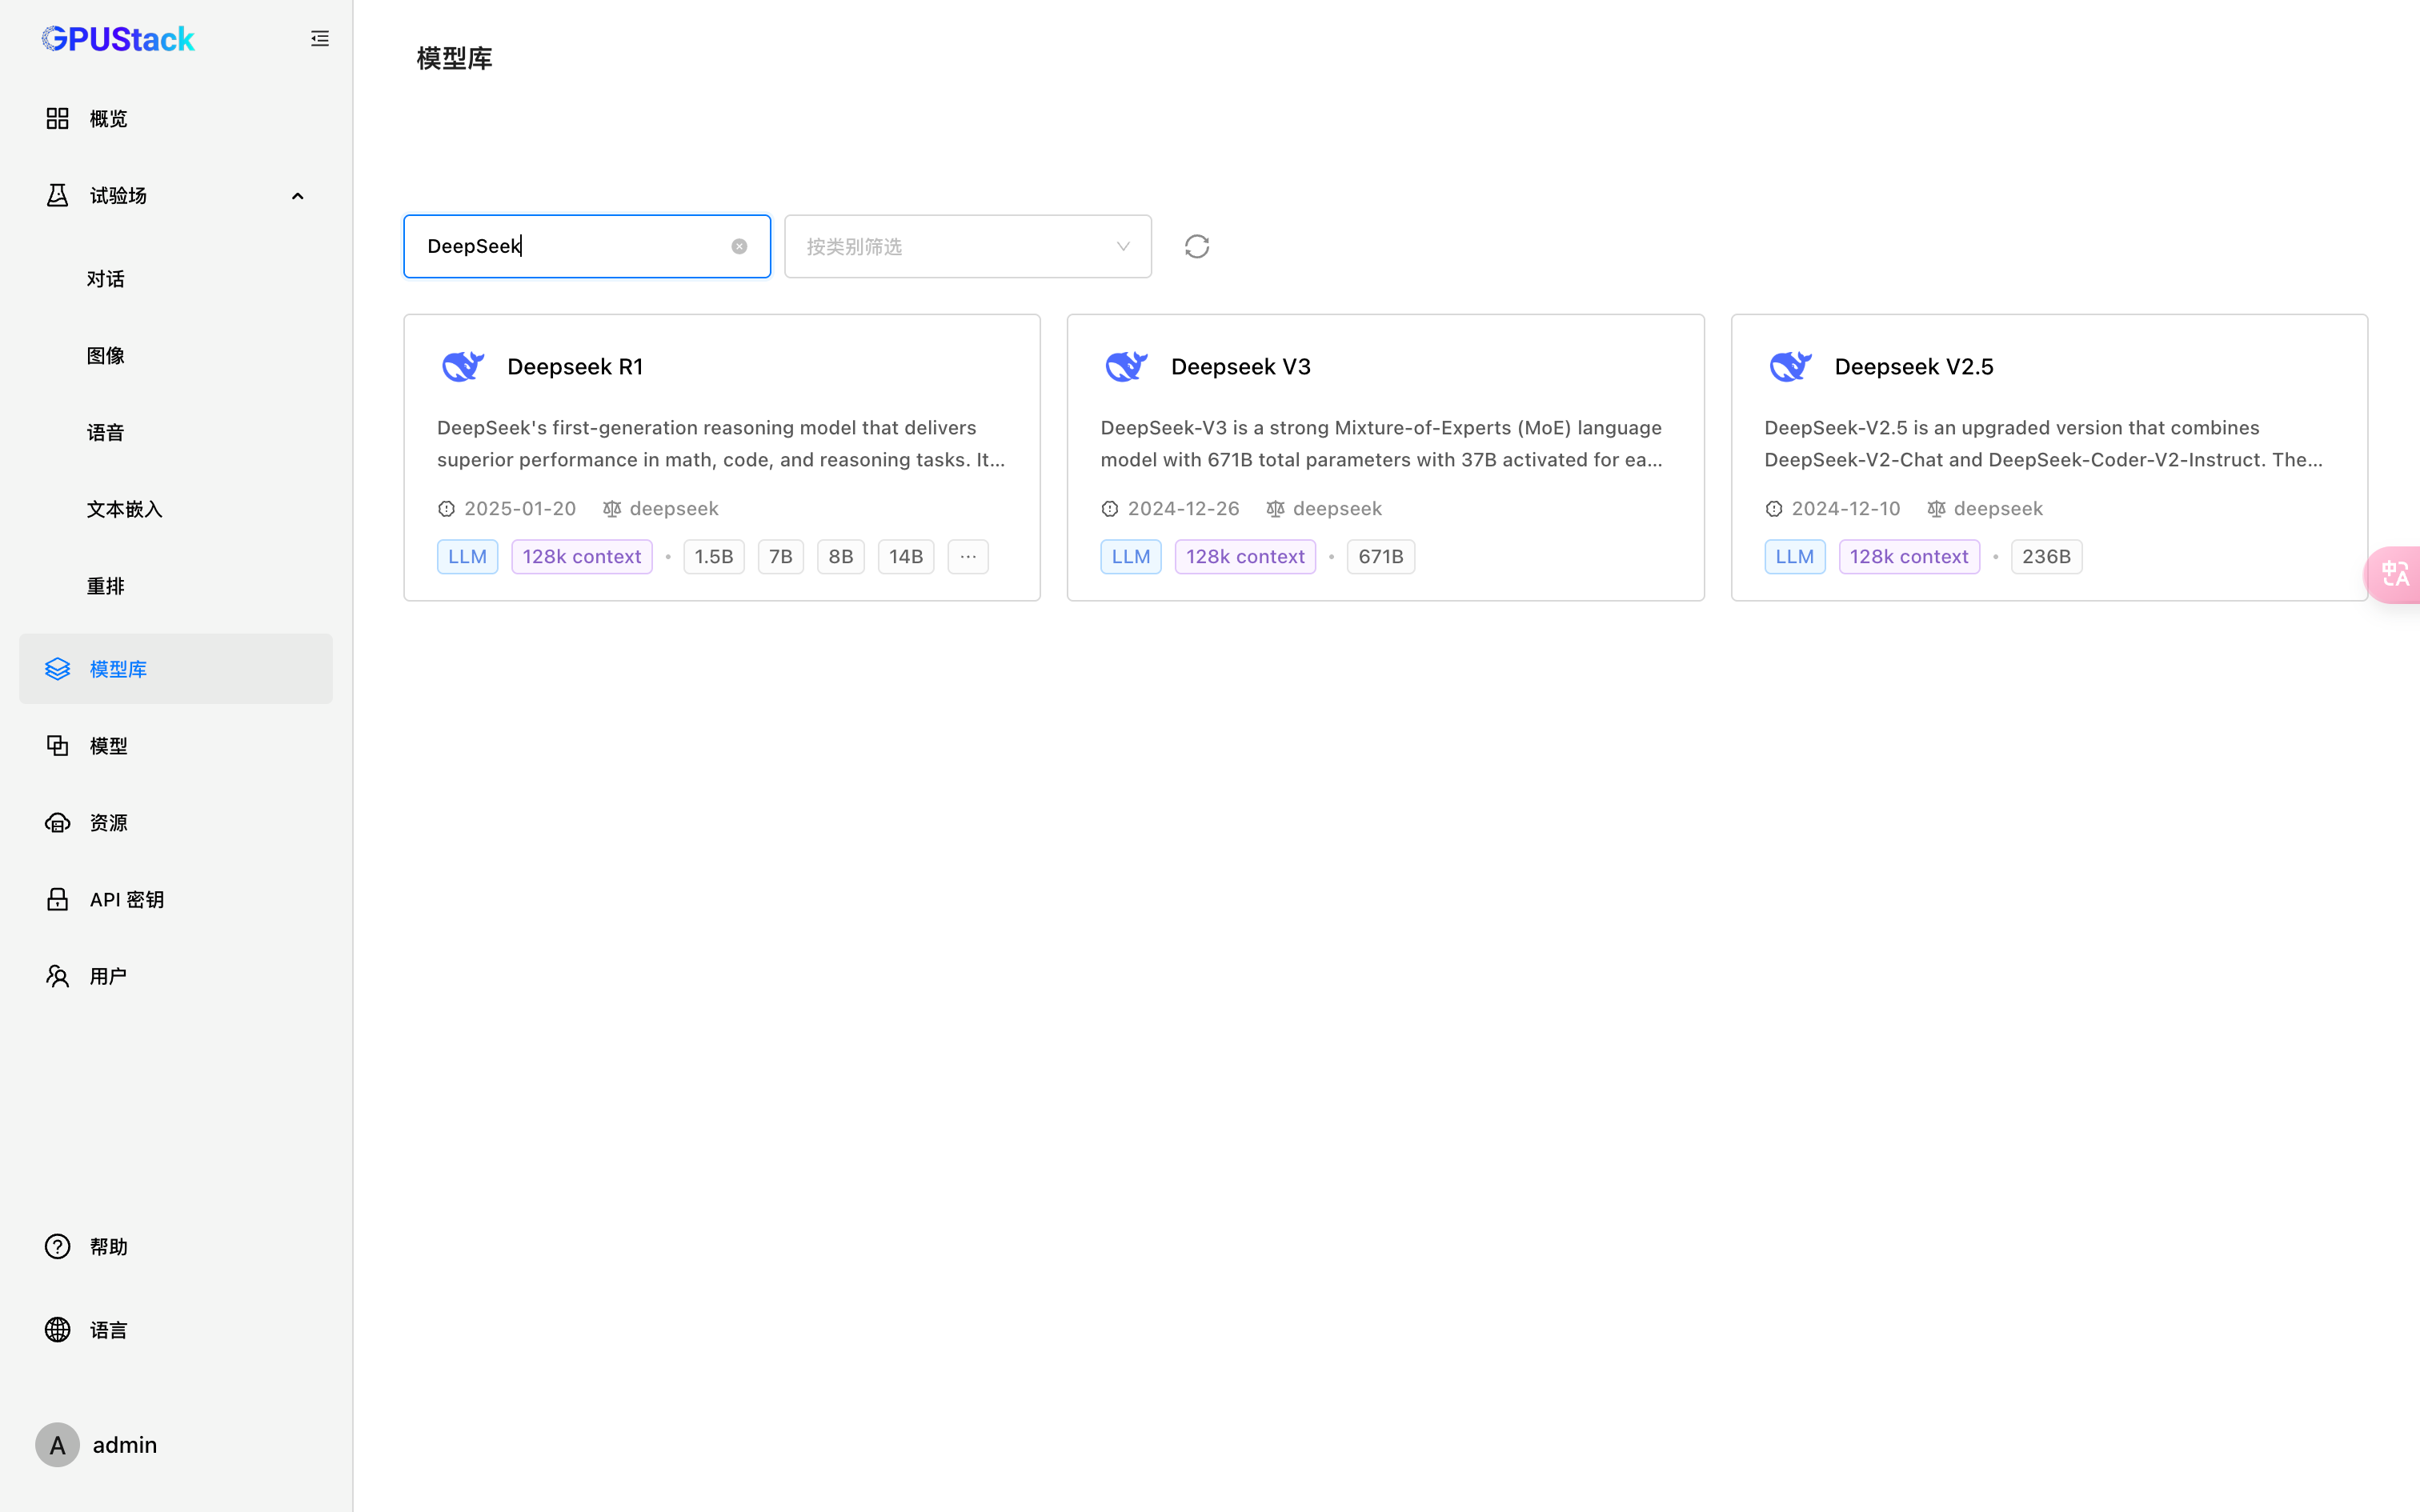2420x1512 pixels.
Task: Open the Deepseek V3 model card
Action: pos(1385,458)
